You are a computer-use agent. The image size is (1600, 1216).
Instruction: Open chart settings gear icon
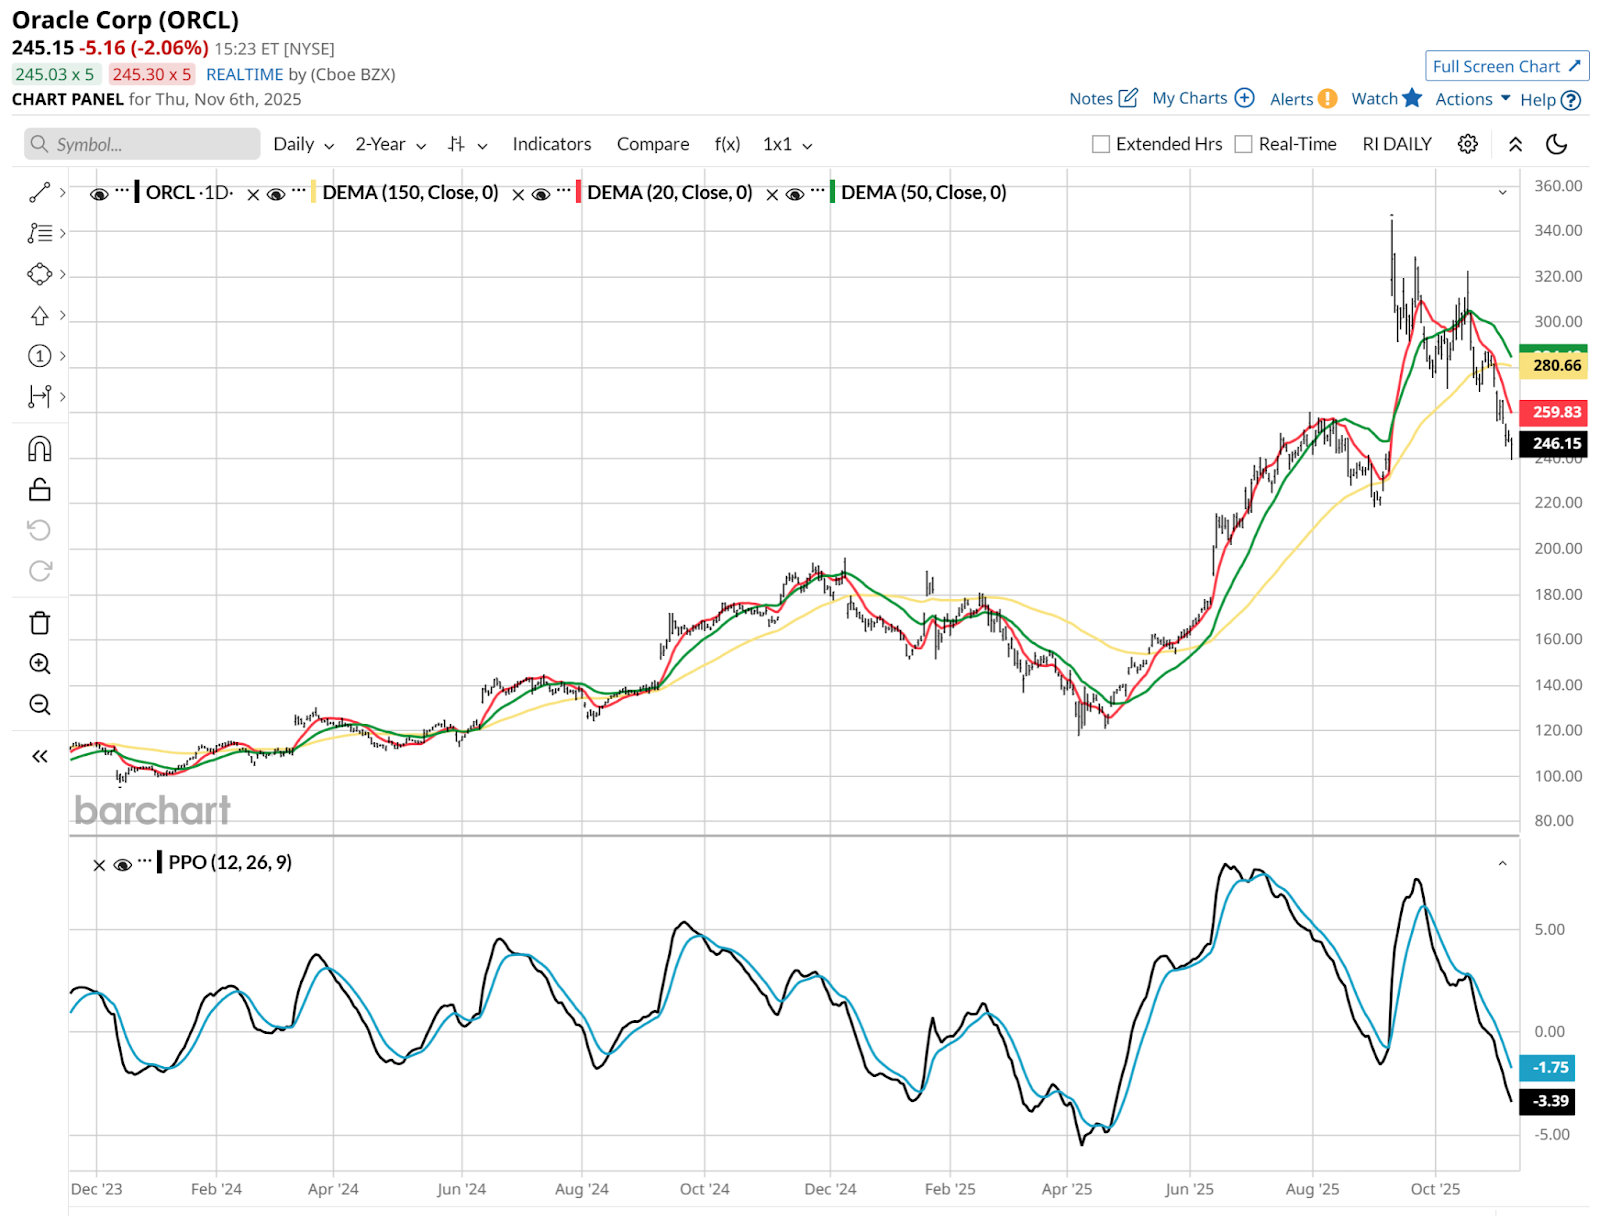pos(1467,144)
